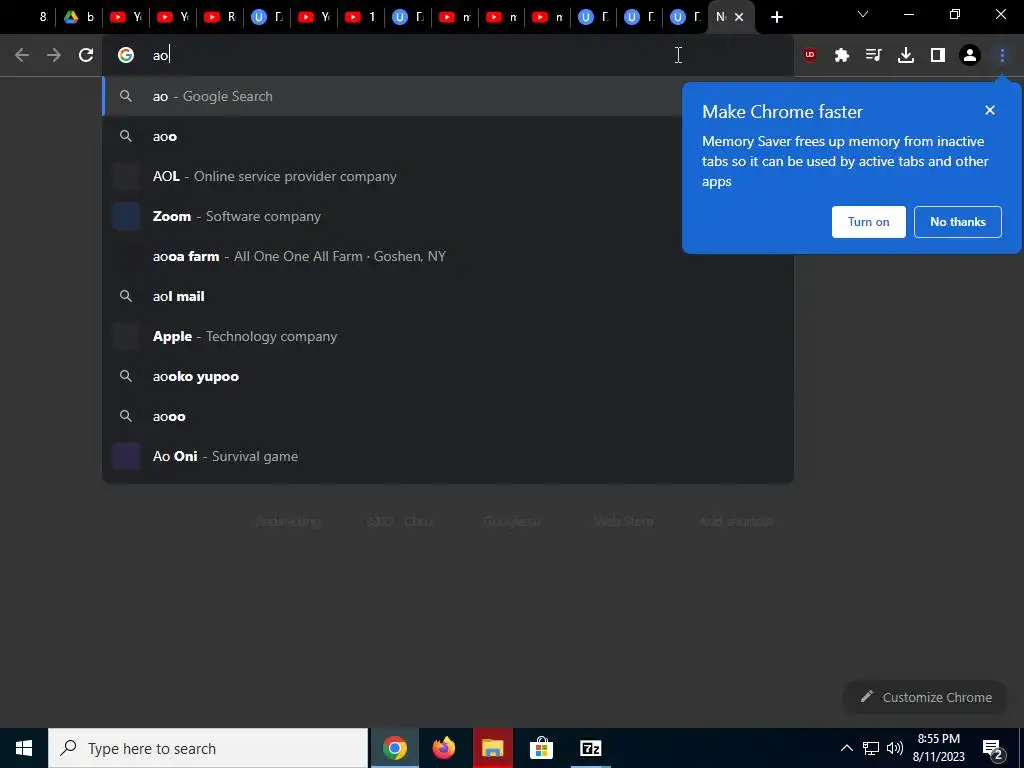Launch Firefox from the taskbar

tap(443, 748)
